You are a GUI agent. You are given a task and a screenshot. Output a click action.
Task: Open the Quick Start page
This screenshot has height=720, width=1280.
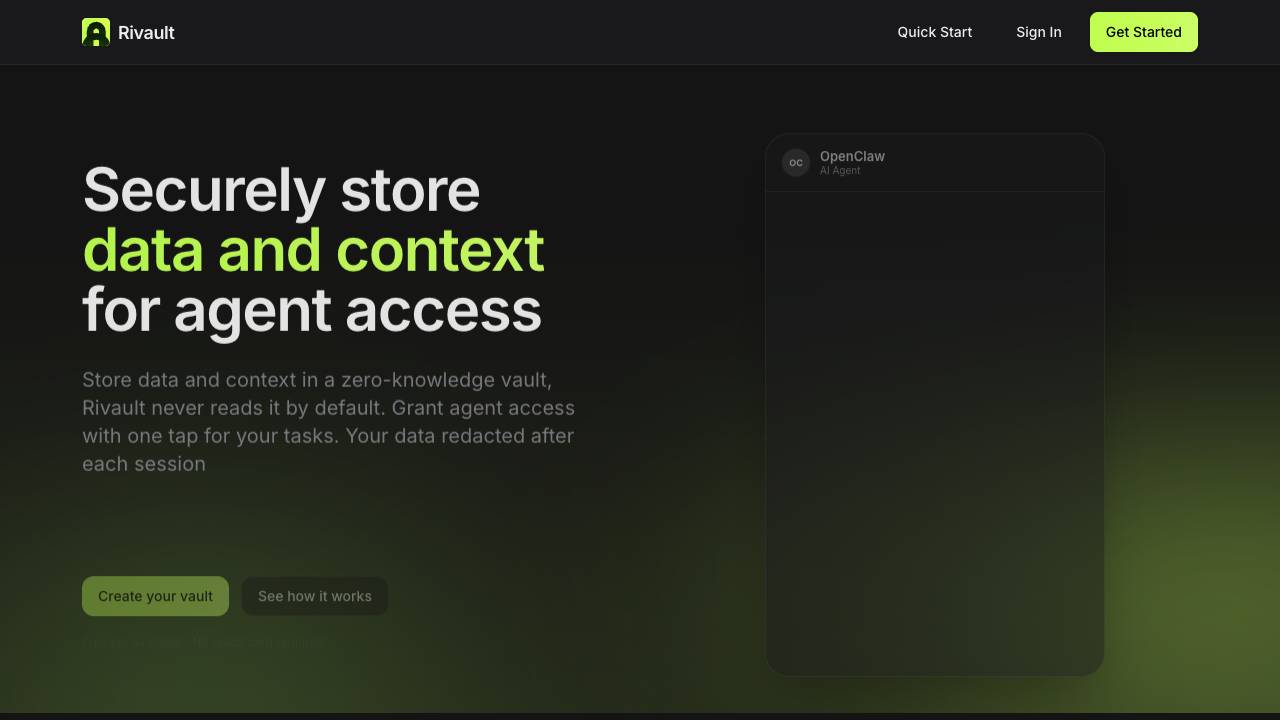coord(934,32)
